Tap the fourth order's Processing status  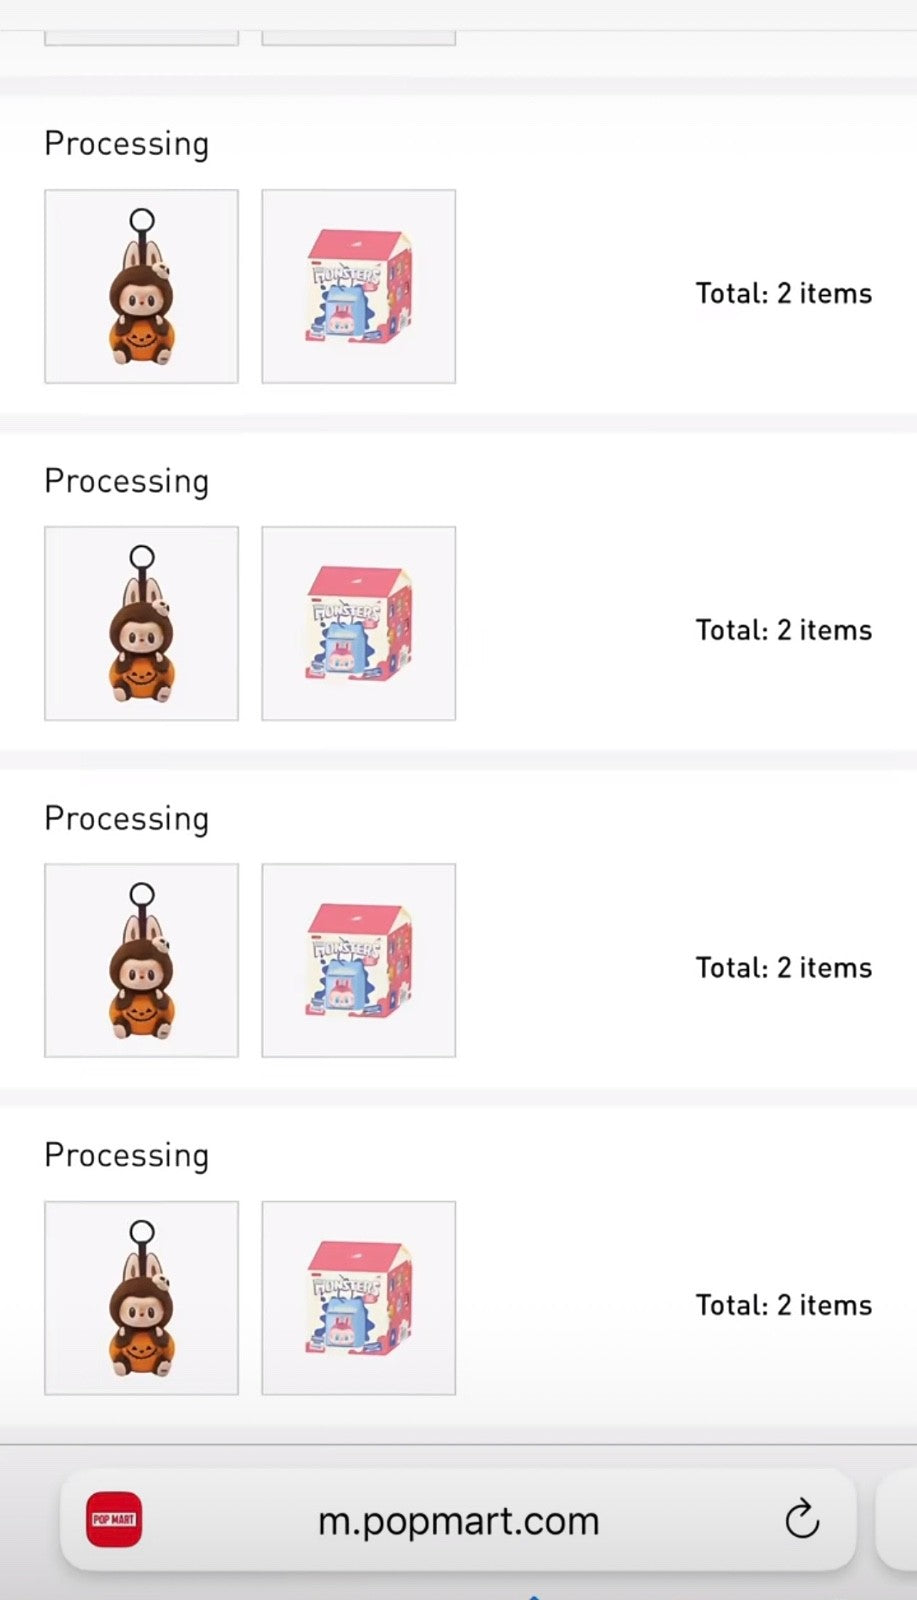(x=127, y=1156)
